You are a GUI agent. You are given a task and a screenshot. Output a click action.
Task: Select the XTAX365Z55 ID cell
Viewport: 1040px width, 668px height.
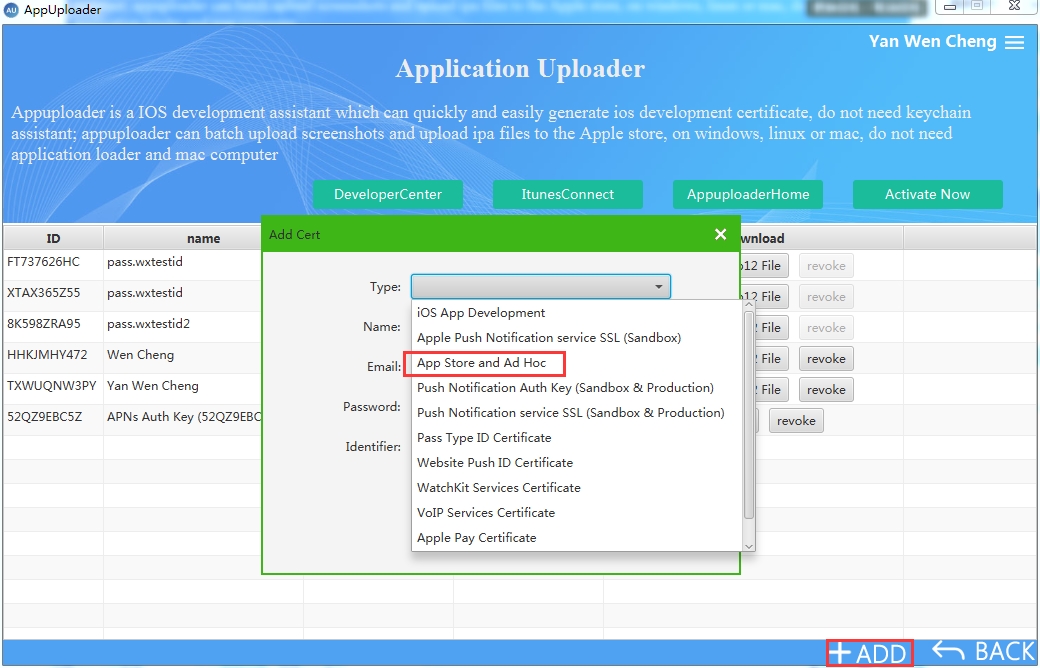click(53, 297)
